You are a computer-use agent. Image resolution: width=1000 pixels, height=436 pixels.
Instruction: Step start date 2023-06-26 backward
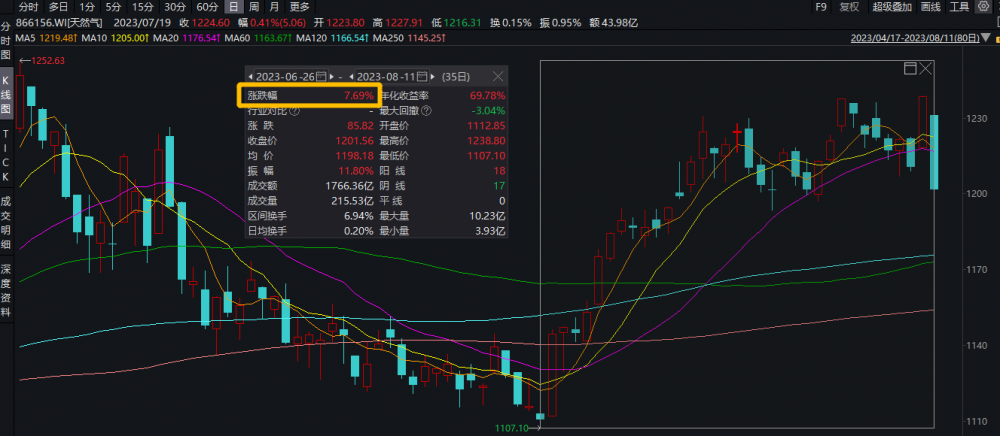point(251,76)
